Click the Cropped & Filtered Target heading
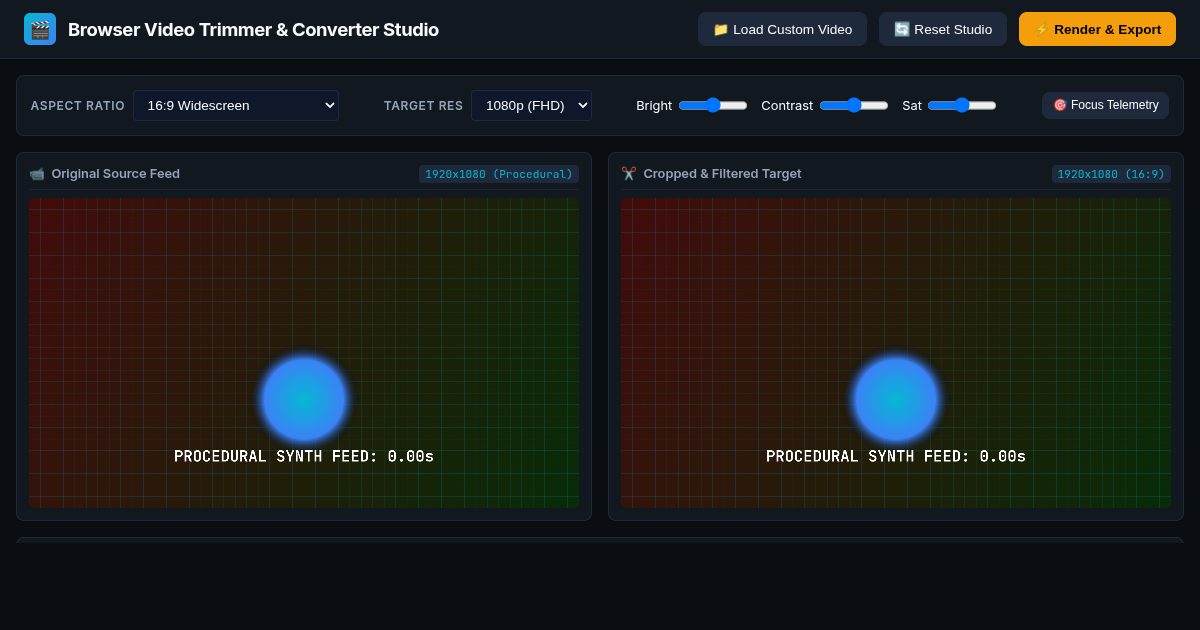Viewport: 1200px width, 630px height. tap(722, 174)
